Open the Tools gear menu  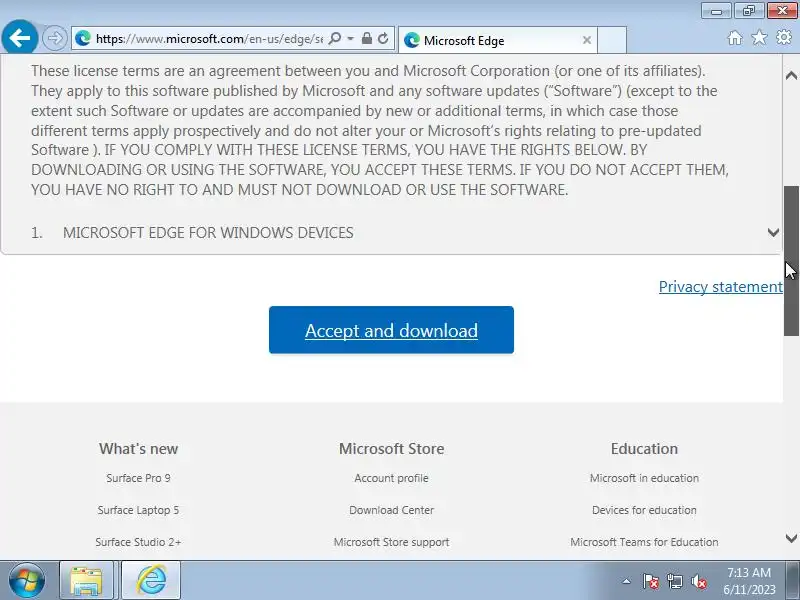(784, 37)
